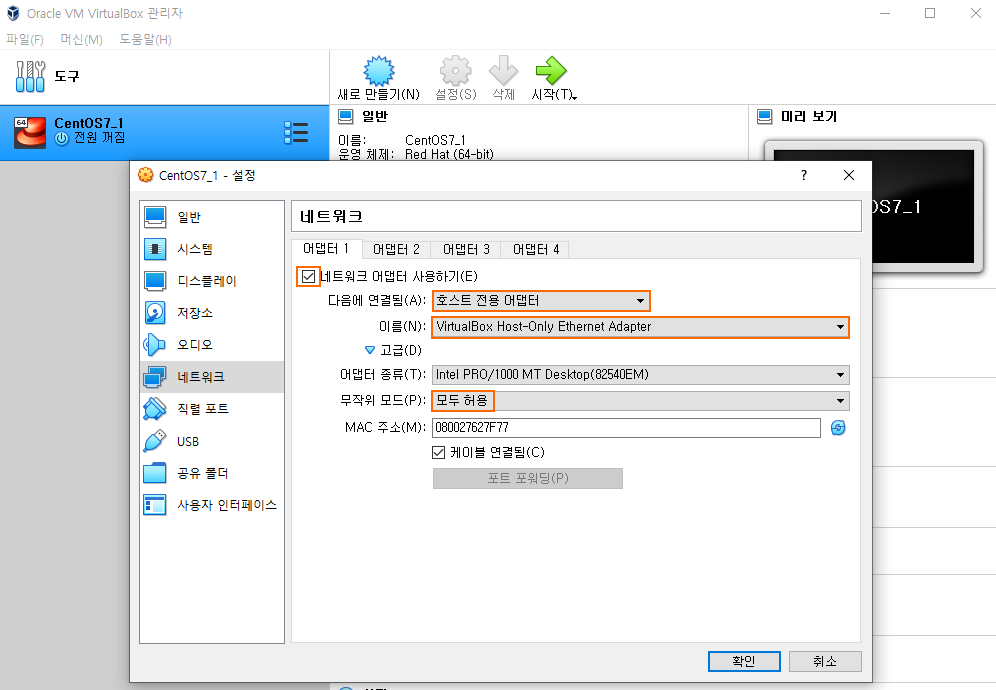Click the settings dialog help question mark

point(804,175)
